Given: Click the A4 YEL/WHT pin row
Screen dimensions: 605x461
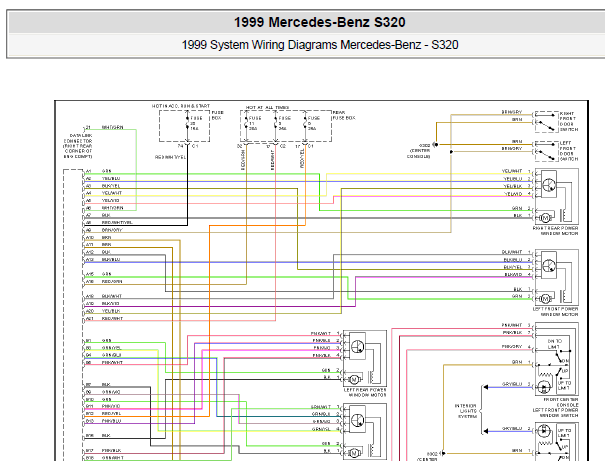Looking at the screenshot, I should (x=103, y=193).
